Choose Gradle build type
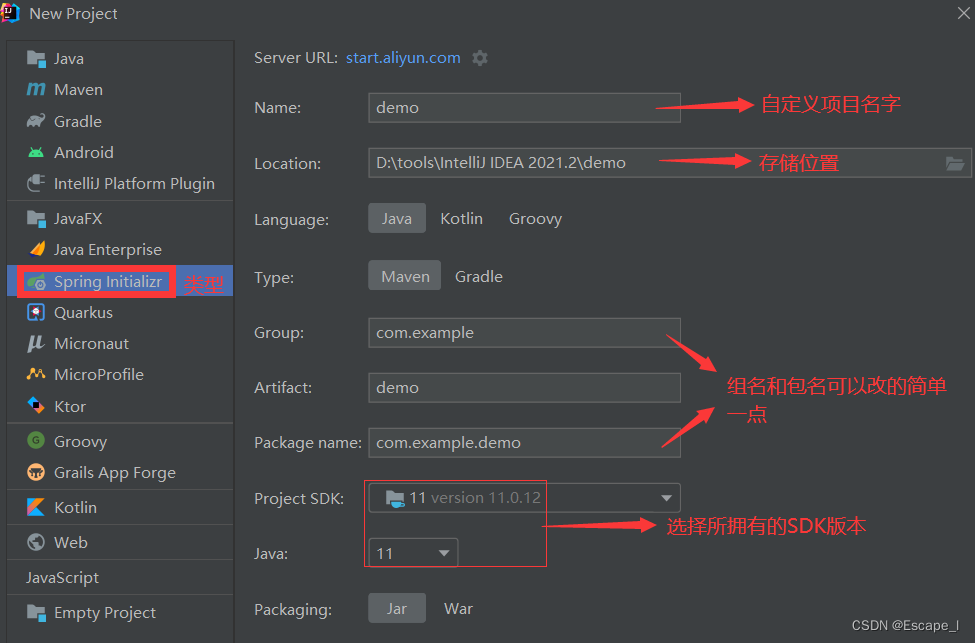975x643 pixels. click(x=479, y=276)
